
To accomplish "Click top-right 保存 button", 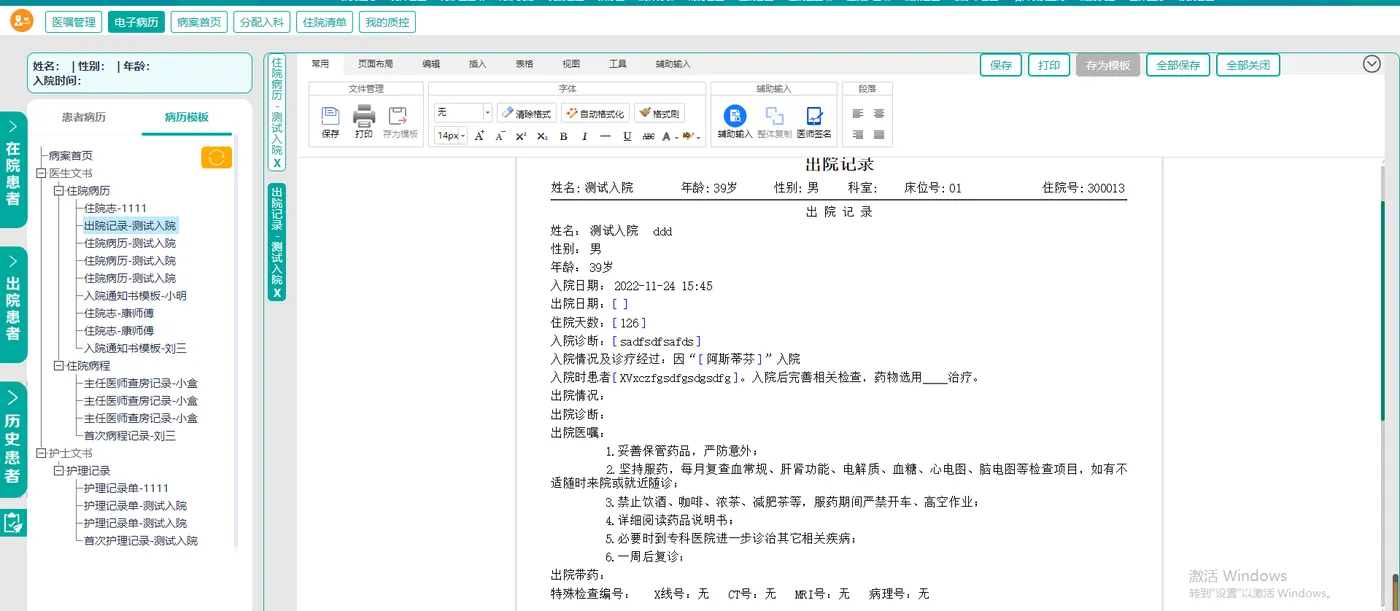I will click(1001, 65).
